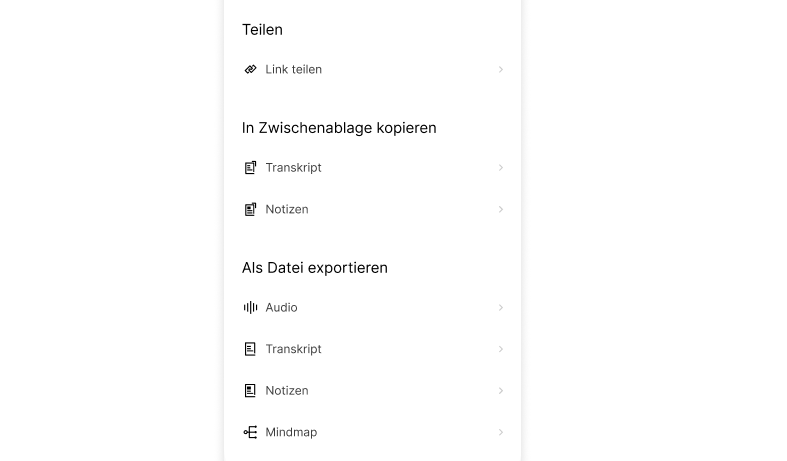
Task: Click the Notizen file icon under exportieren
Action: point(250,391)
